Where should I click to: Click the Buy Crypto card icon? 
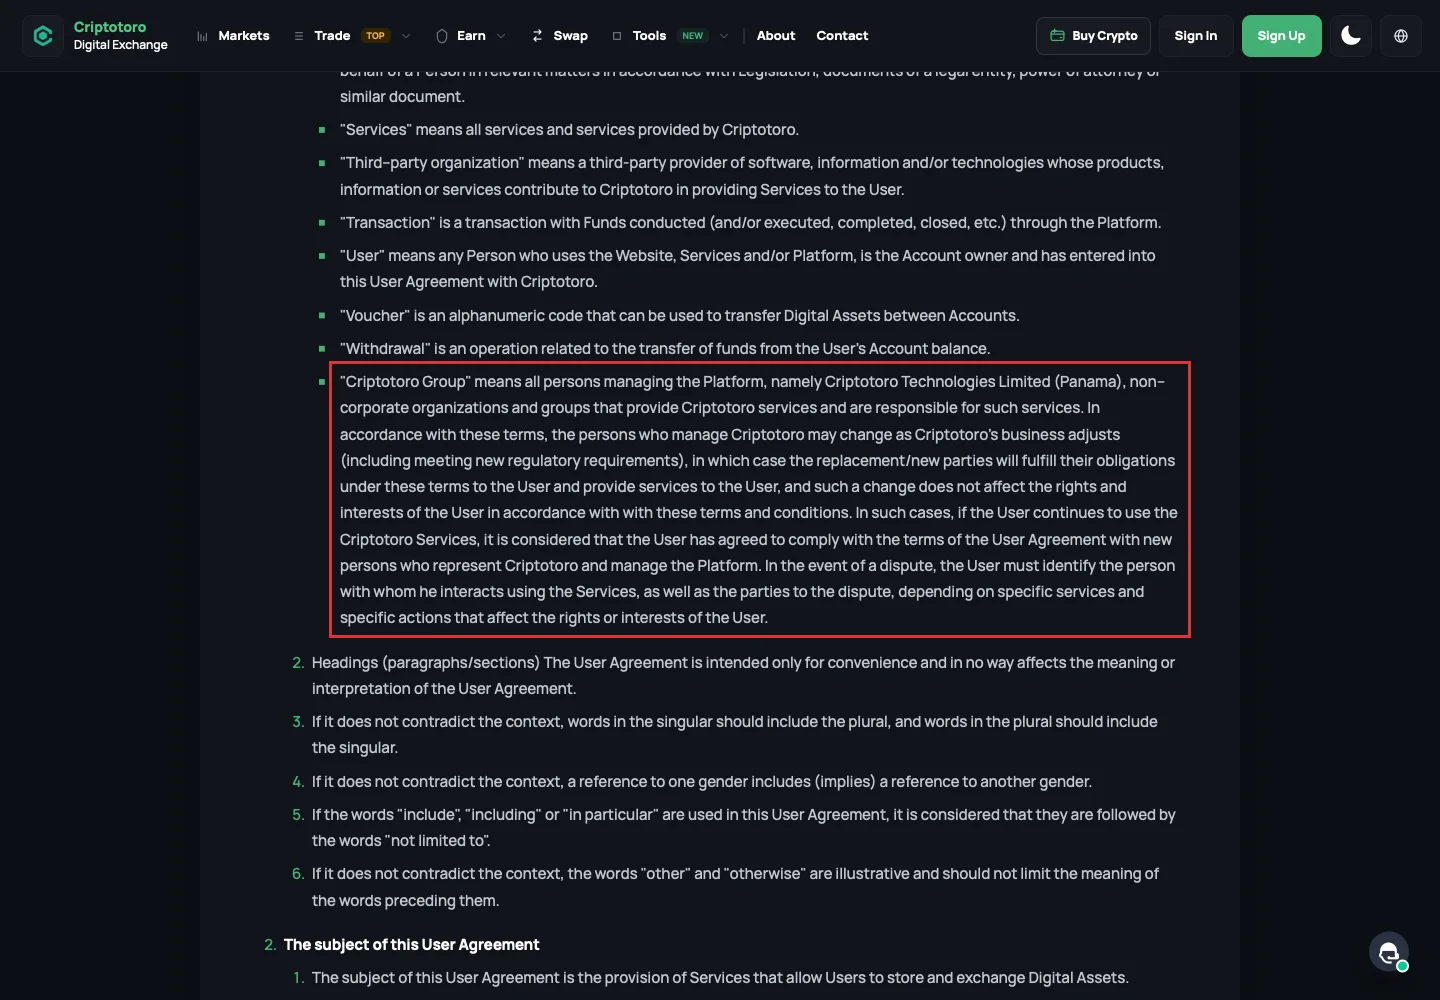point(1057,36)
